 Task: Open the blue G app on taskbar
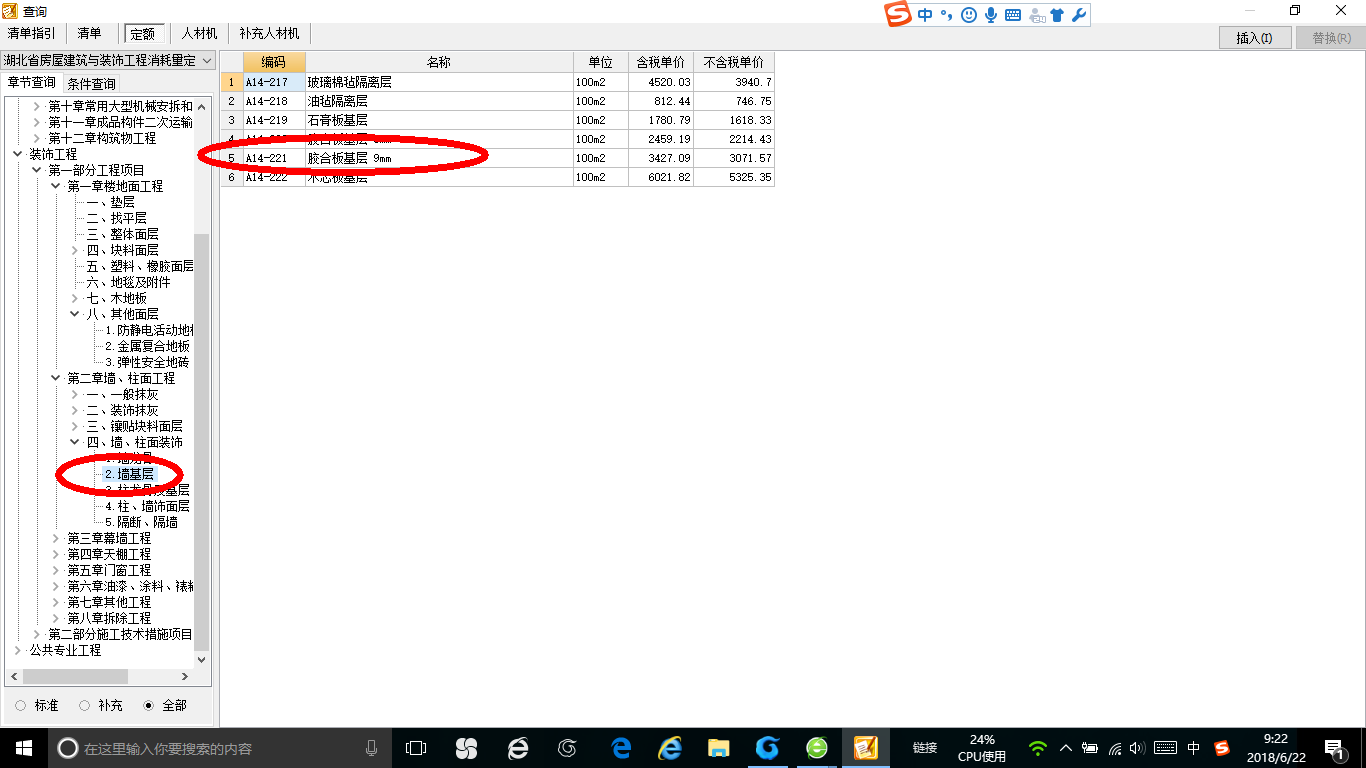(x=767, y=748)
